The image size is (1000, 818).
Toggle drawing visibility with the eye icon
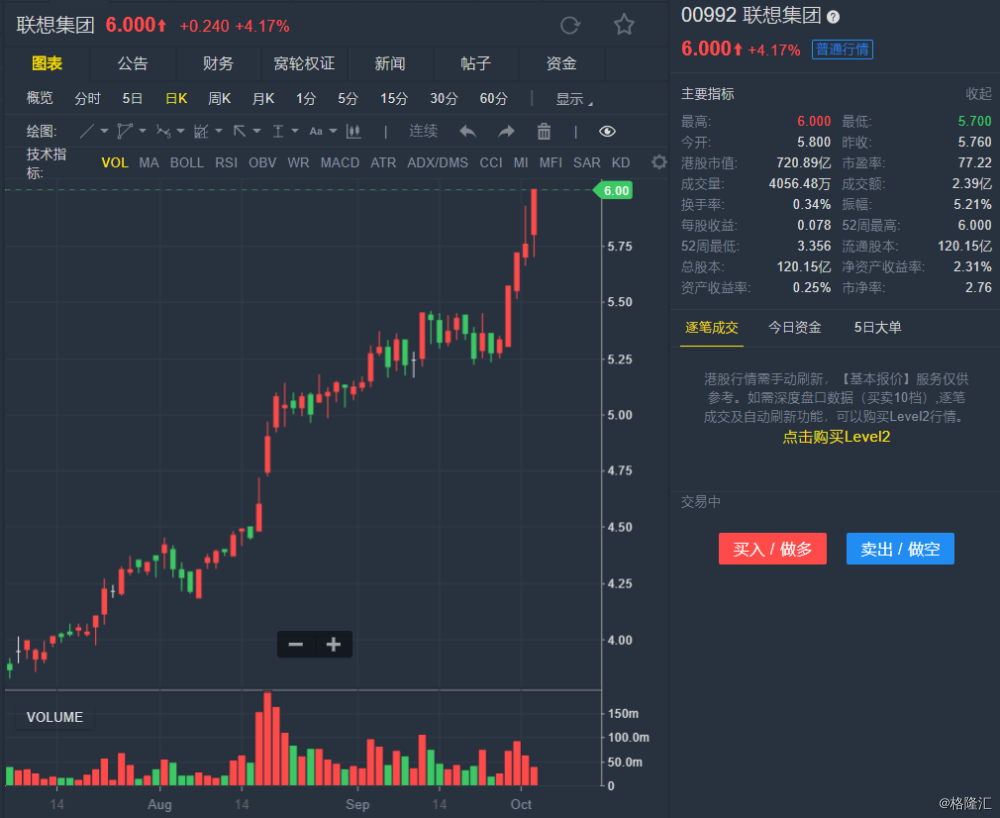pos(607,131)
